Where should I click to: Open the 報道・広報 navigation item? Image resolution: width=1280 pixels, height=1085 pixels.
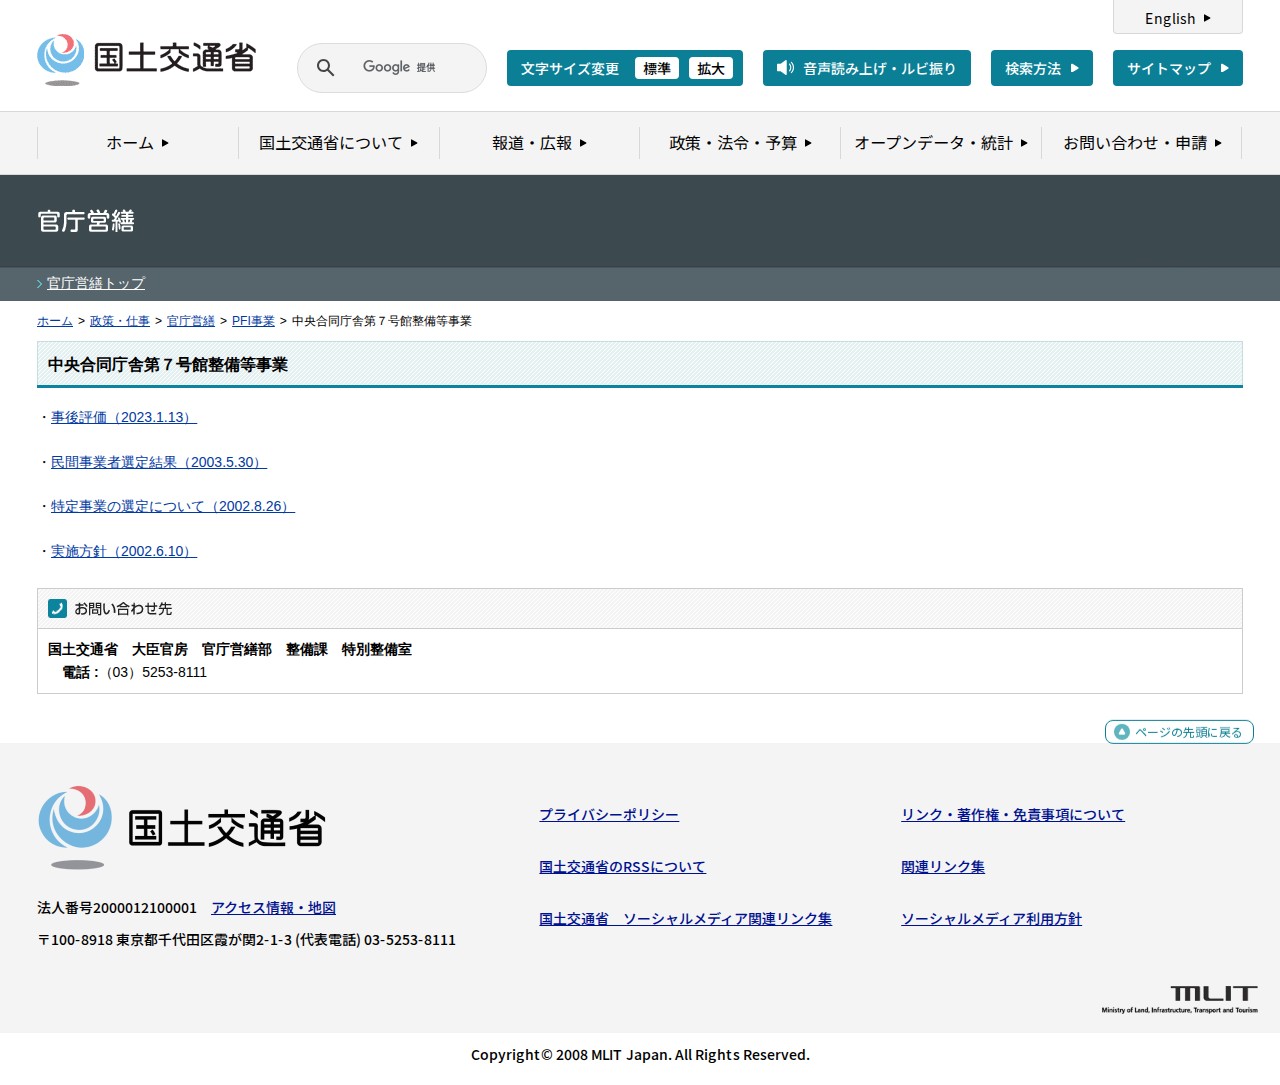(x=539, y=143)
